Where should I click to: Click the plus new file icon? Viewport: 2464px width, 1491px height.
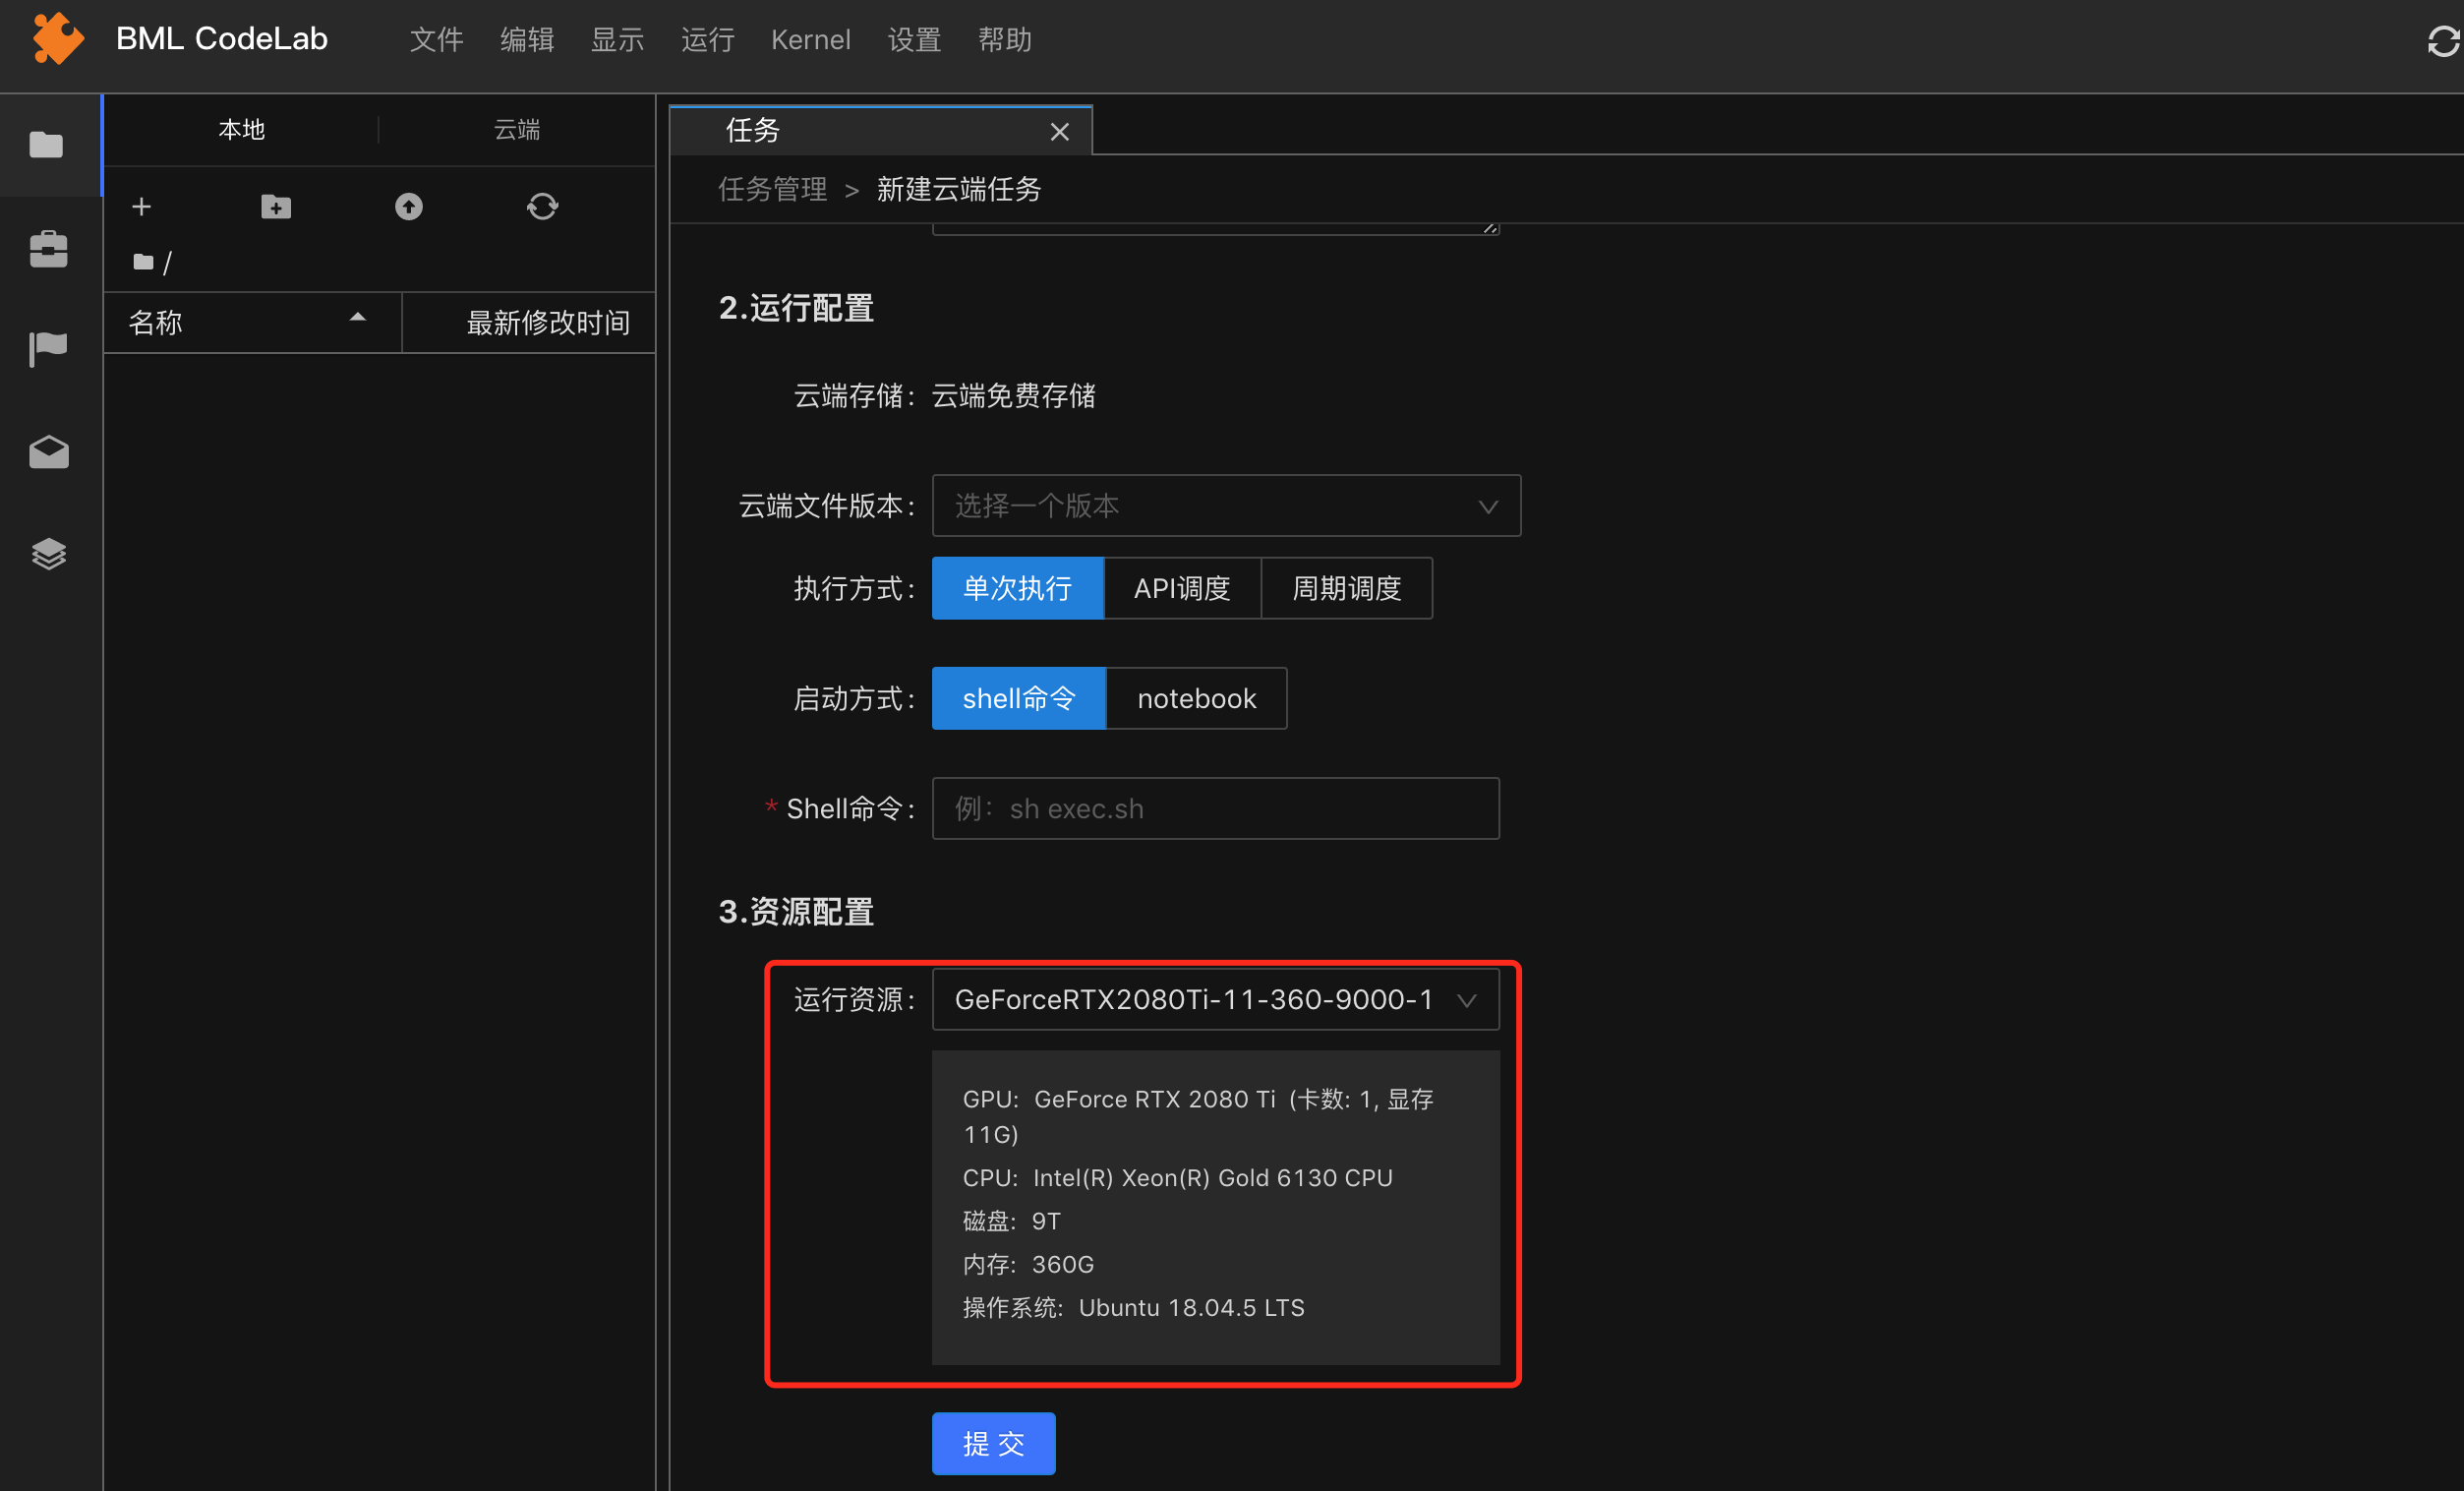(142, 206)
